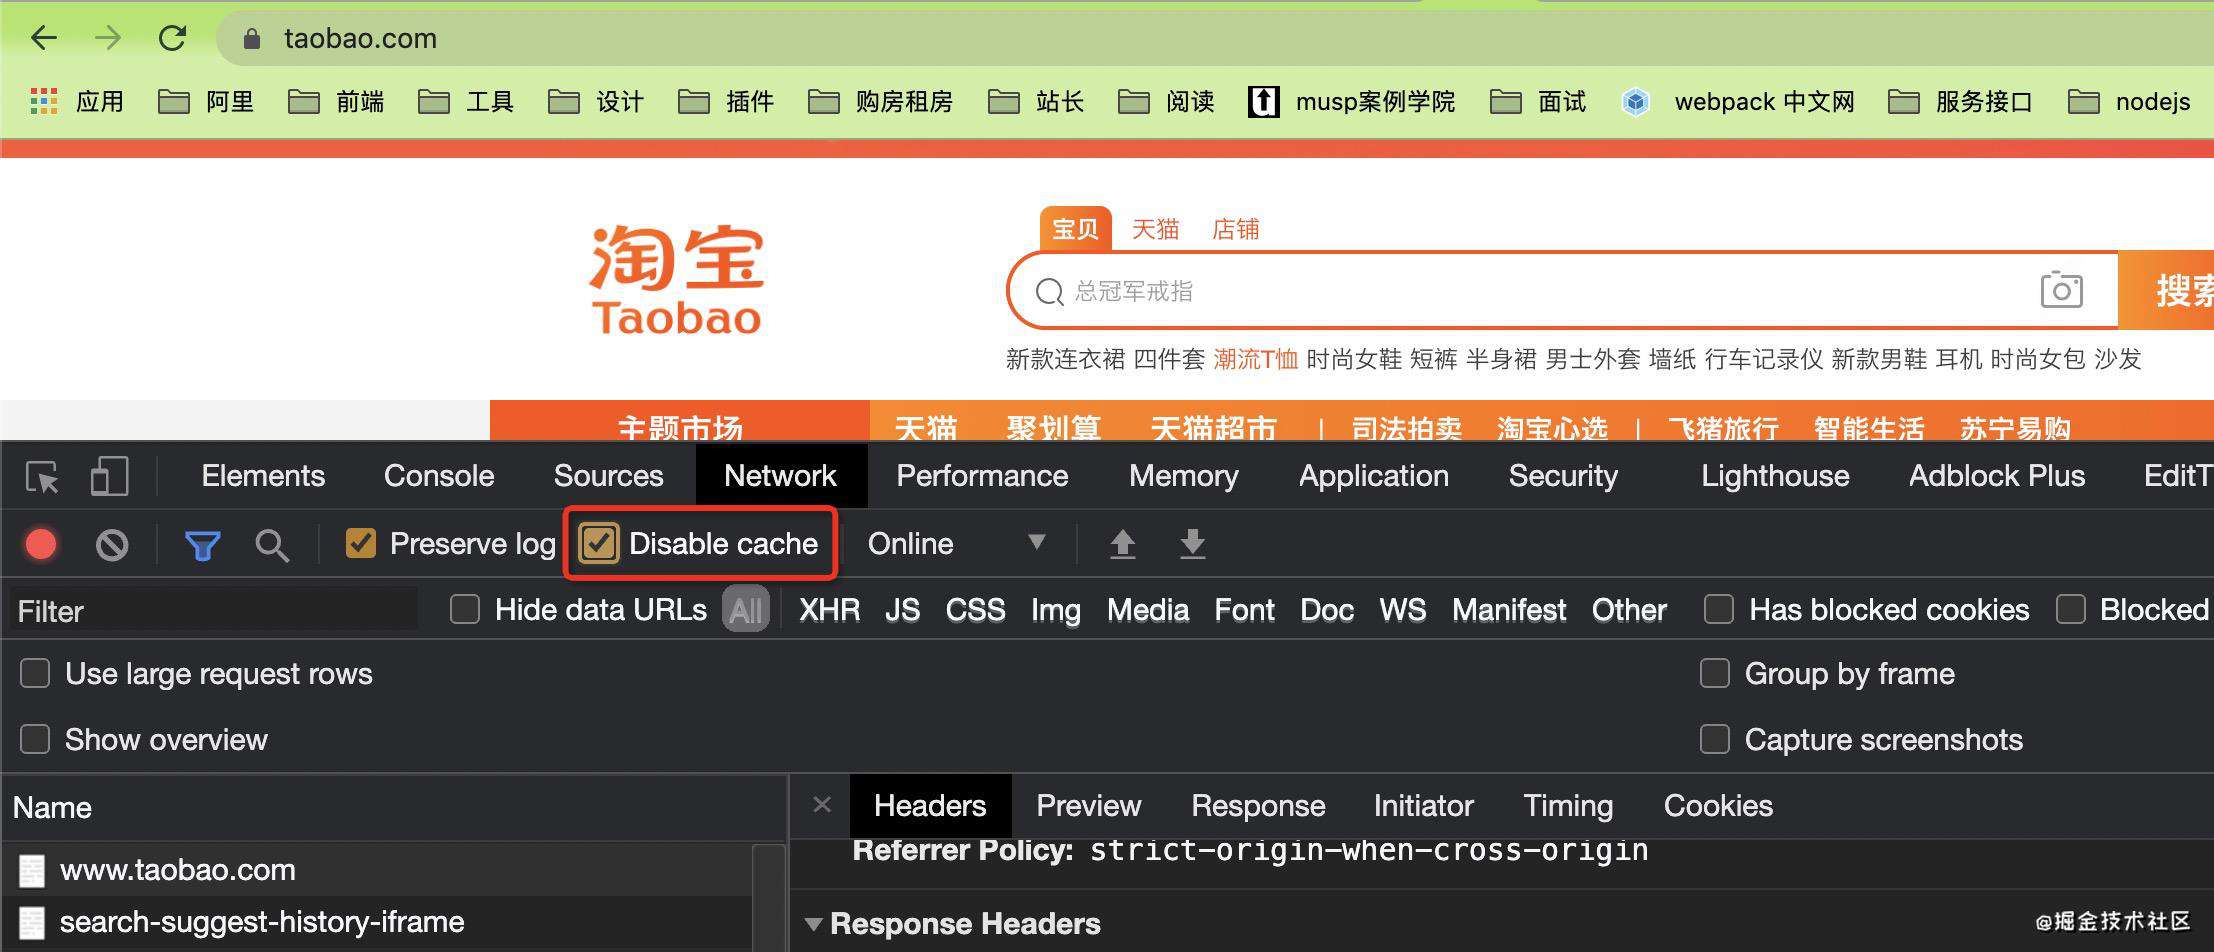2214x952 pixels.
Task: Open the musp案例学院 bookmark
Action: [1352, 101]
